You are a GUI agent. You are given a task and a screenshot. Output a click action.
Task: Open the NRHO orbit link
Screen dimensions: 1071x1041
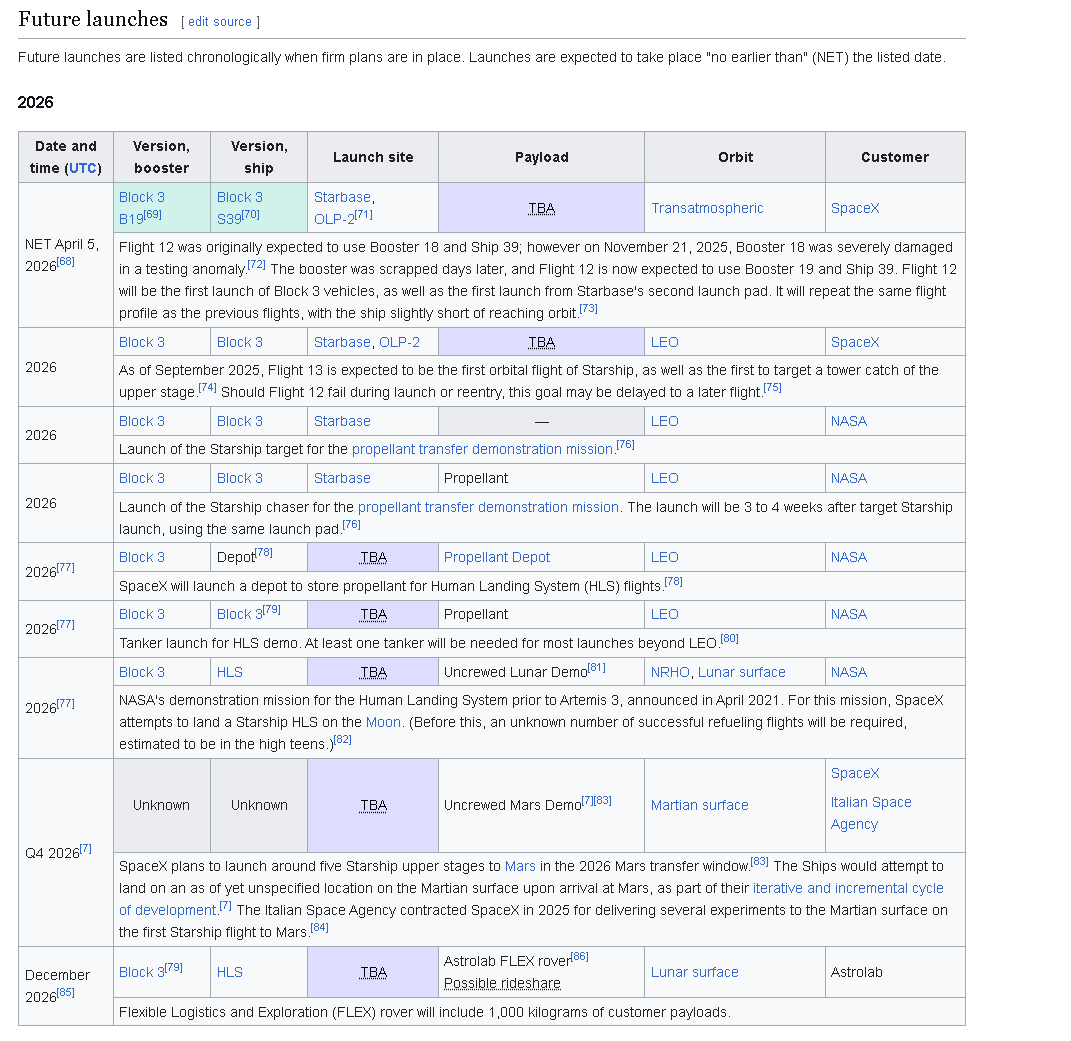[670, 672]
